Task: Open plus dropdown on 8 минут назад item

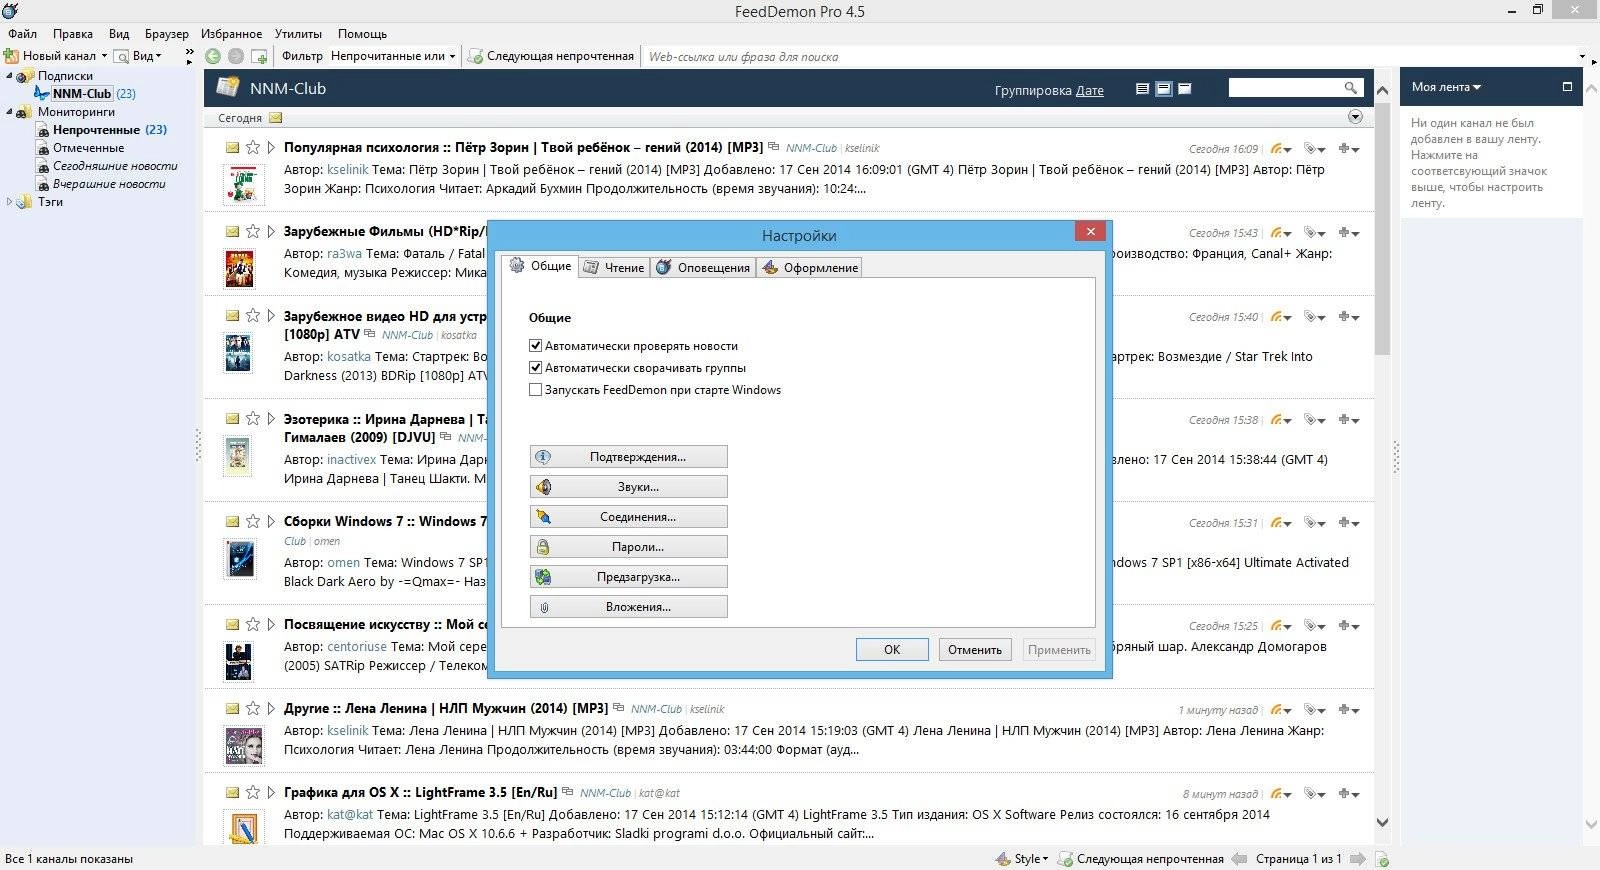Action: pyautogui.click(x=1349, y=794)
